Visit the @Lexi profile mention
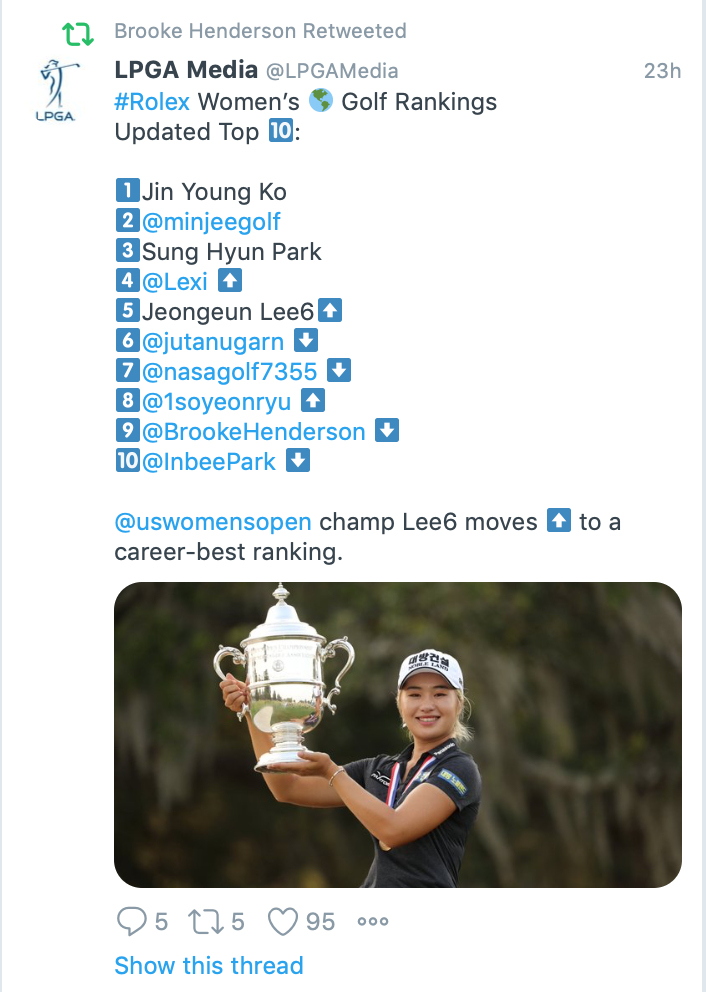This screenshot has width=706, height=992. coord(175,282)
